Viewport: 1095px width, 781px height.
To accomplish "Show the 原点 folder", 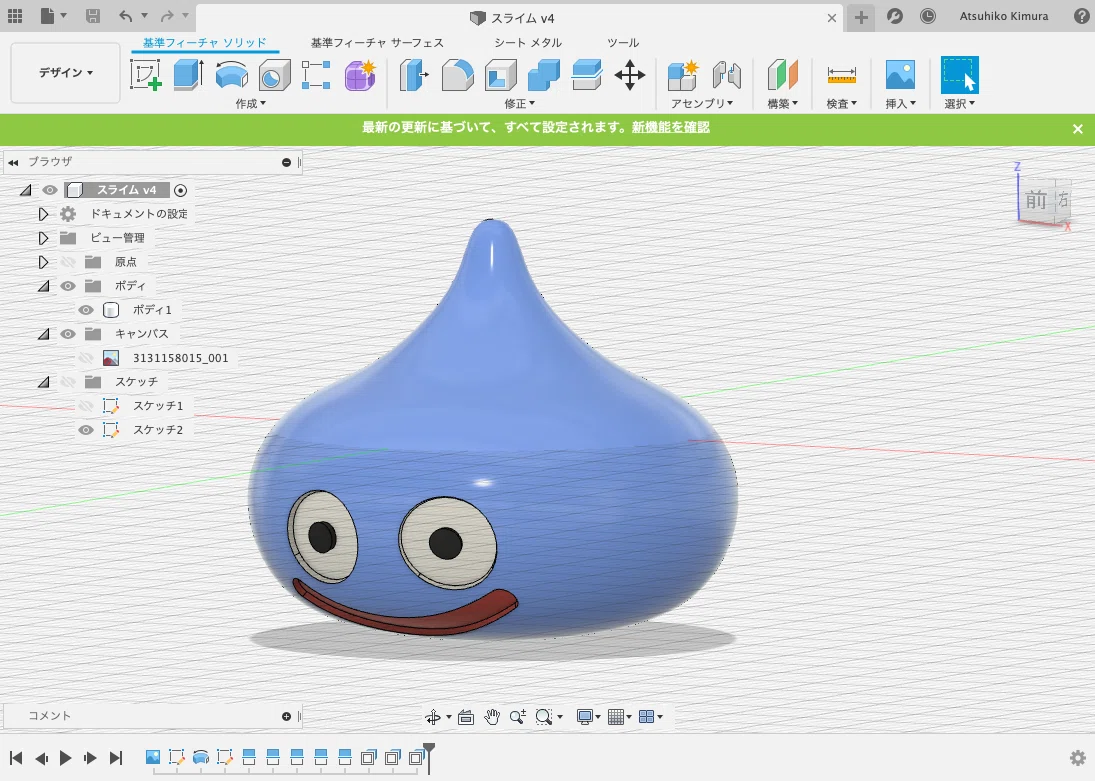I will pos(68,262).
